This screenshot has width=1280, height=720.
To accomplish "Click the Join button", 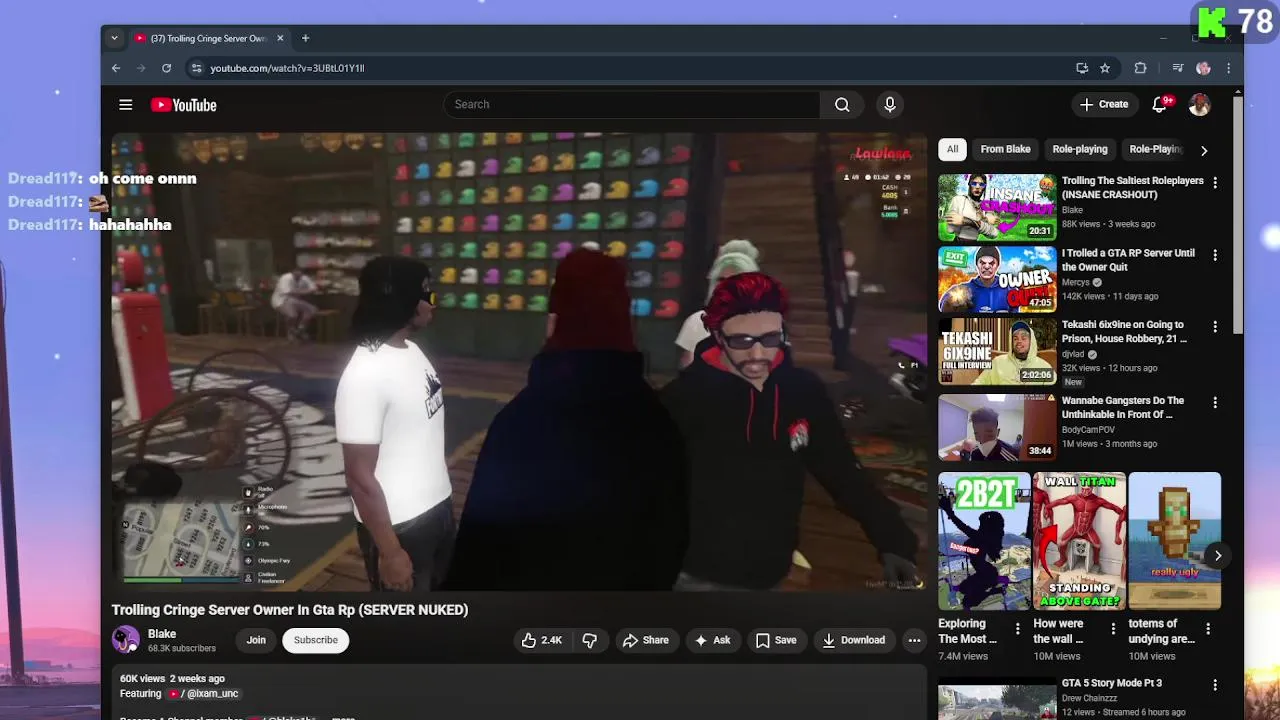I will pyautogui.click(x=256, y=640).
